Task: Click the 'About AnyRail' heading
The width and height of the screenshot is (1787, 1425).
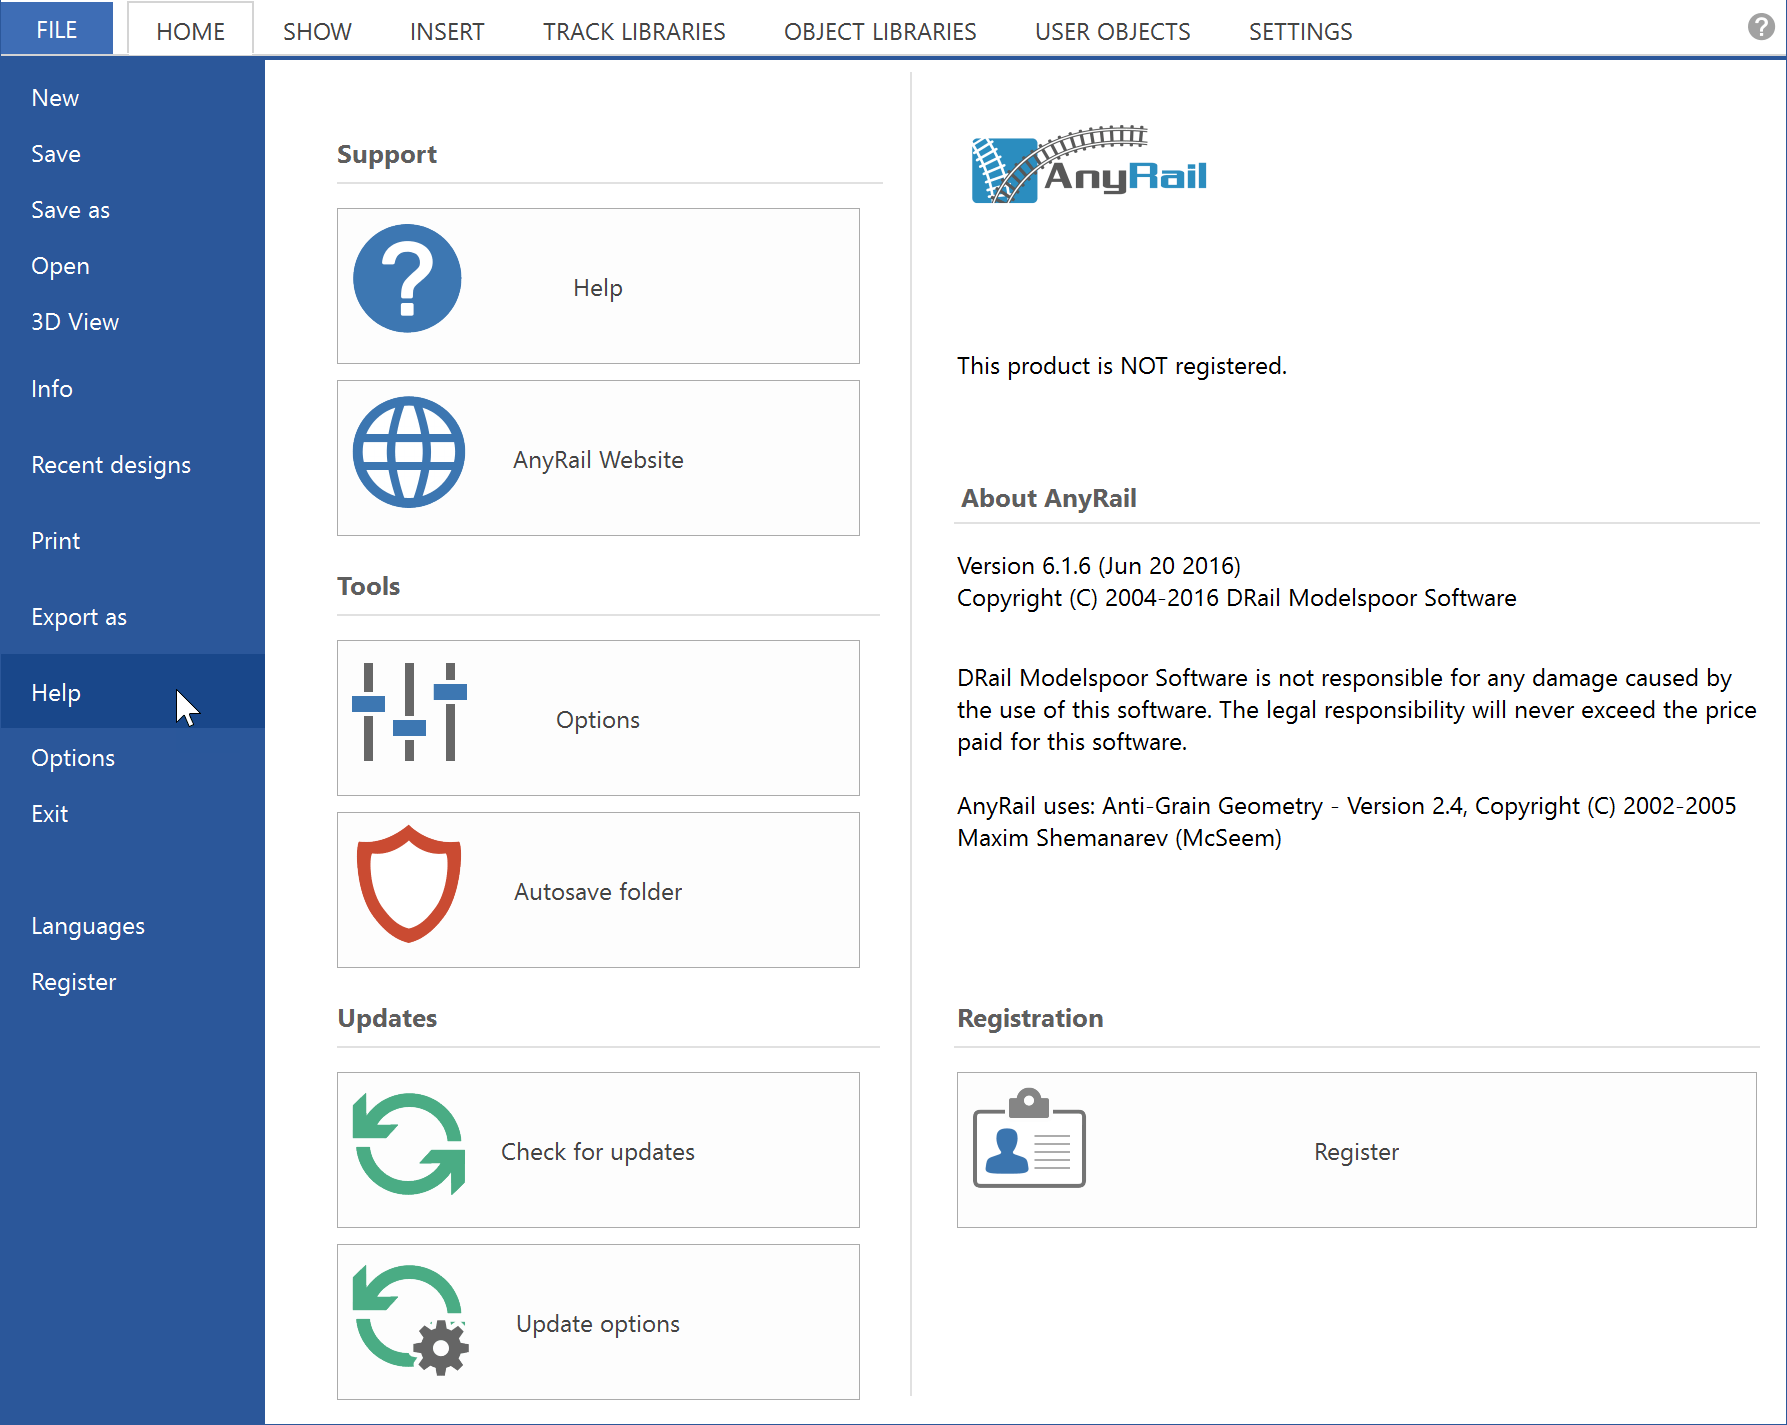Action: (x=1049, y=498)
